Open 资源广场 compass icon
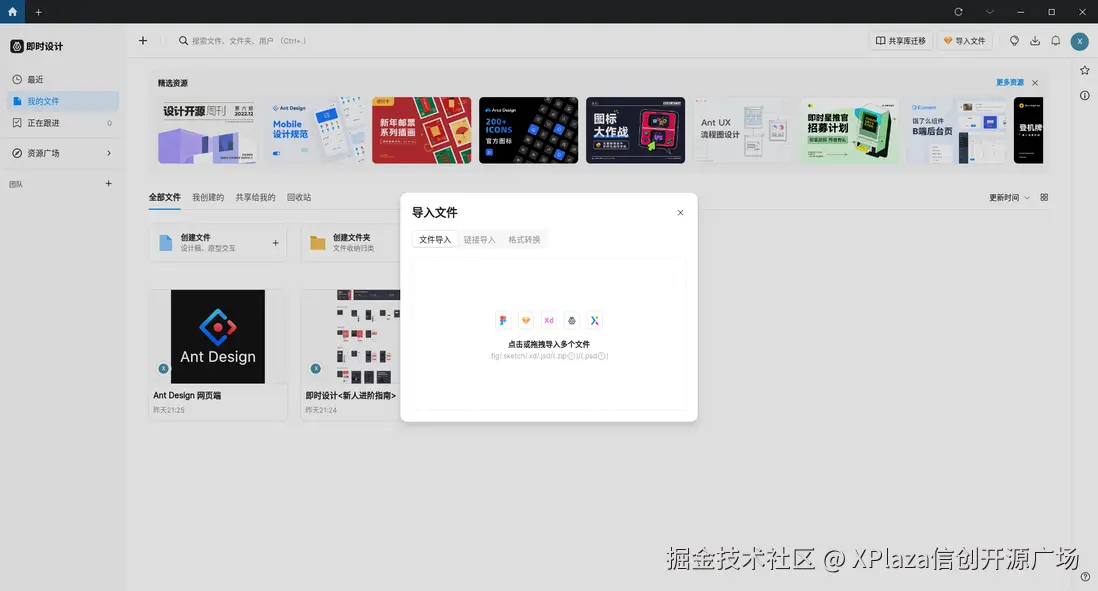 pyautogui.click(x=17, y=153)
